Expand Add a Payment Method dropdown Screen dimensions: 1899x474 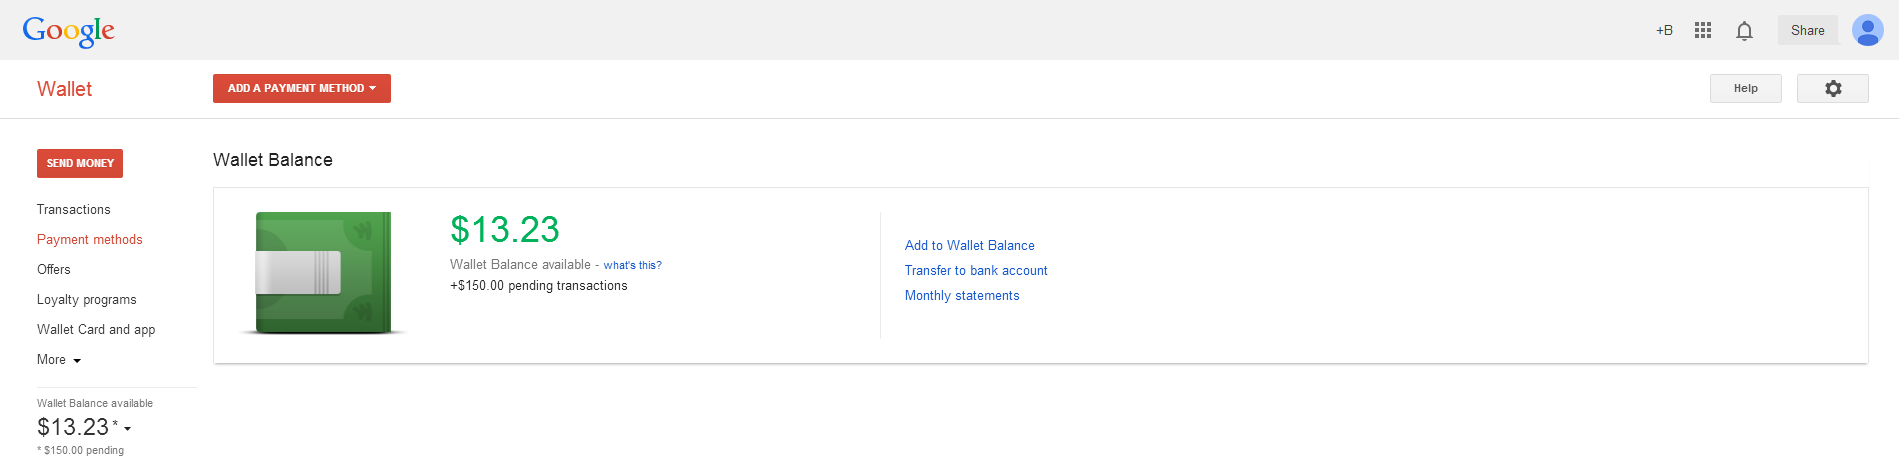click(301, 88)
